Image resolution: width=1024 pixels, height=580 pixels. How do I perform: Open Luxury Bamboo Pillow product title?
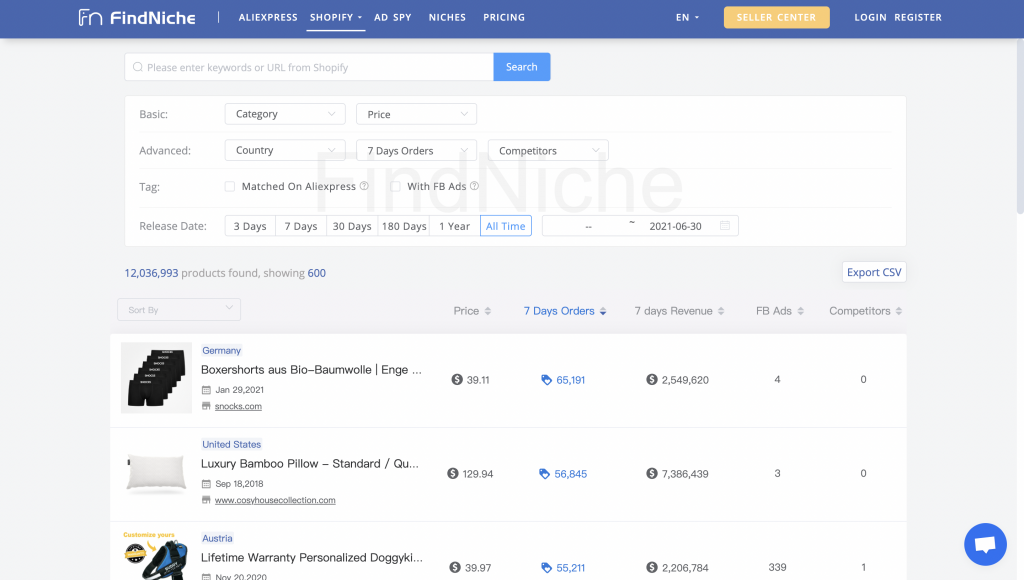310,464
